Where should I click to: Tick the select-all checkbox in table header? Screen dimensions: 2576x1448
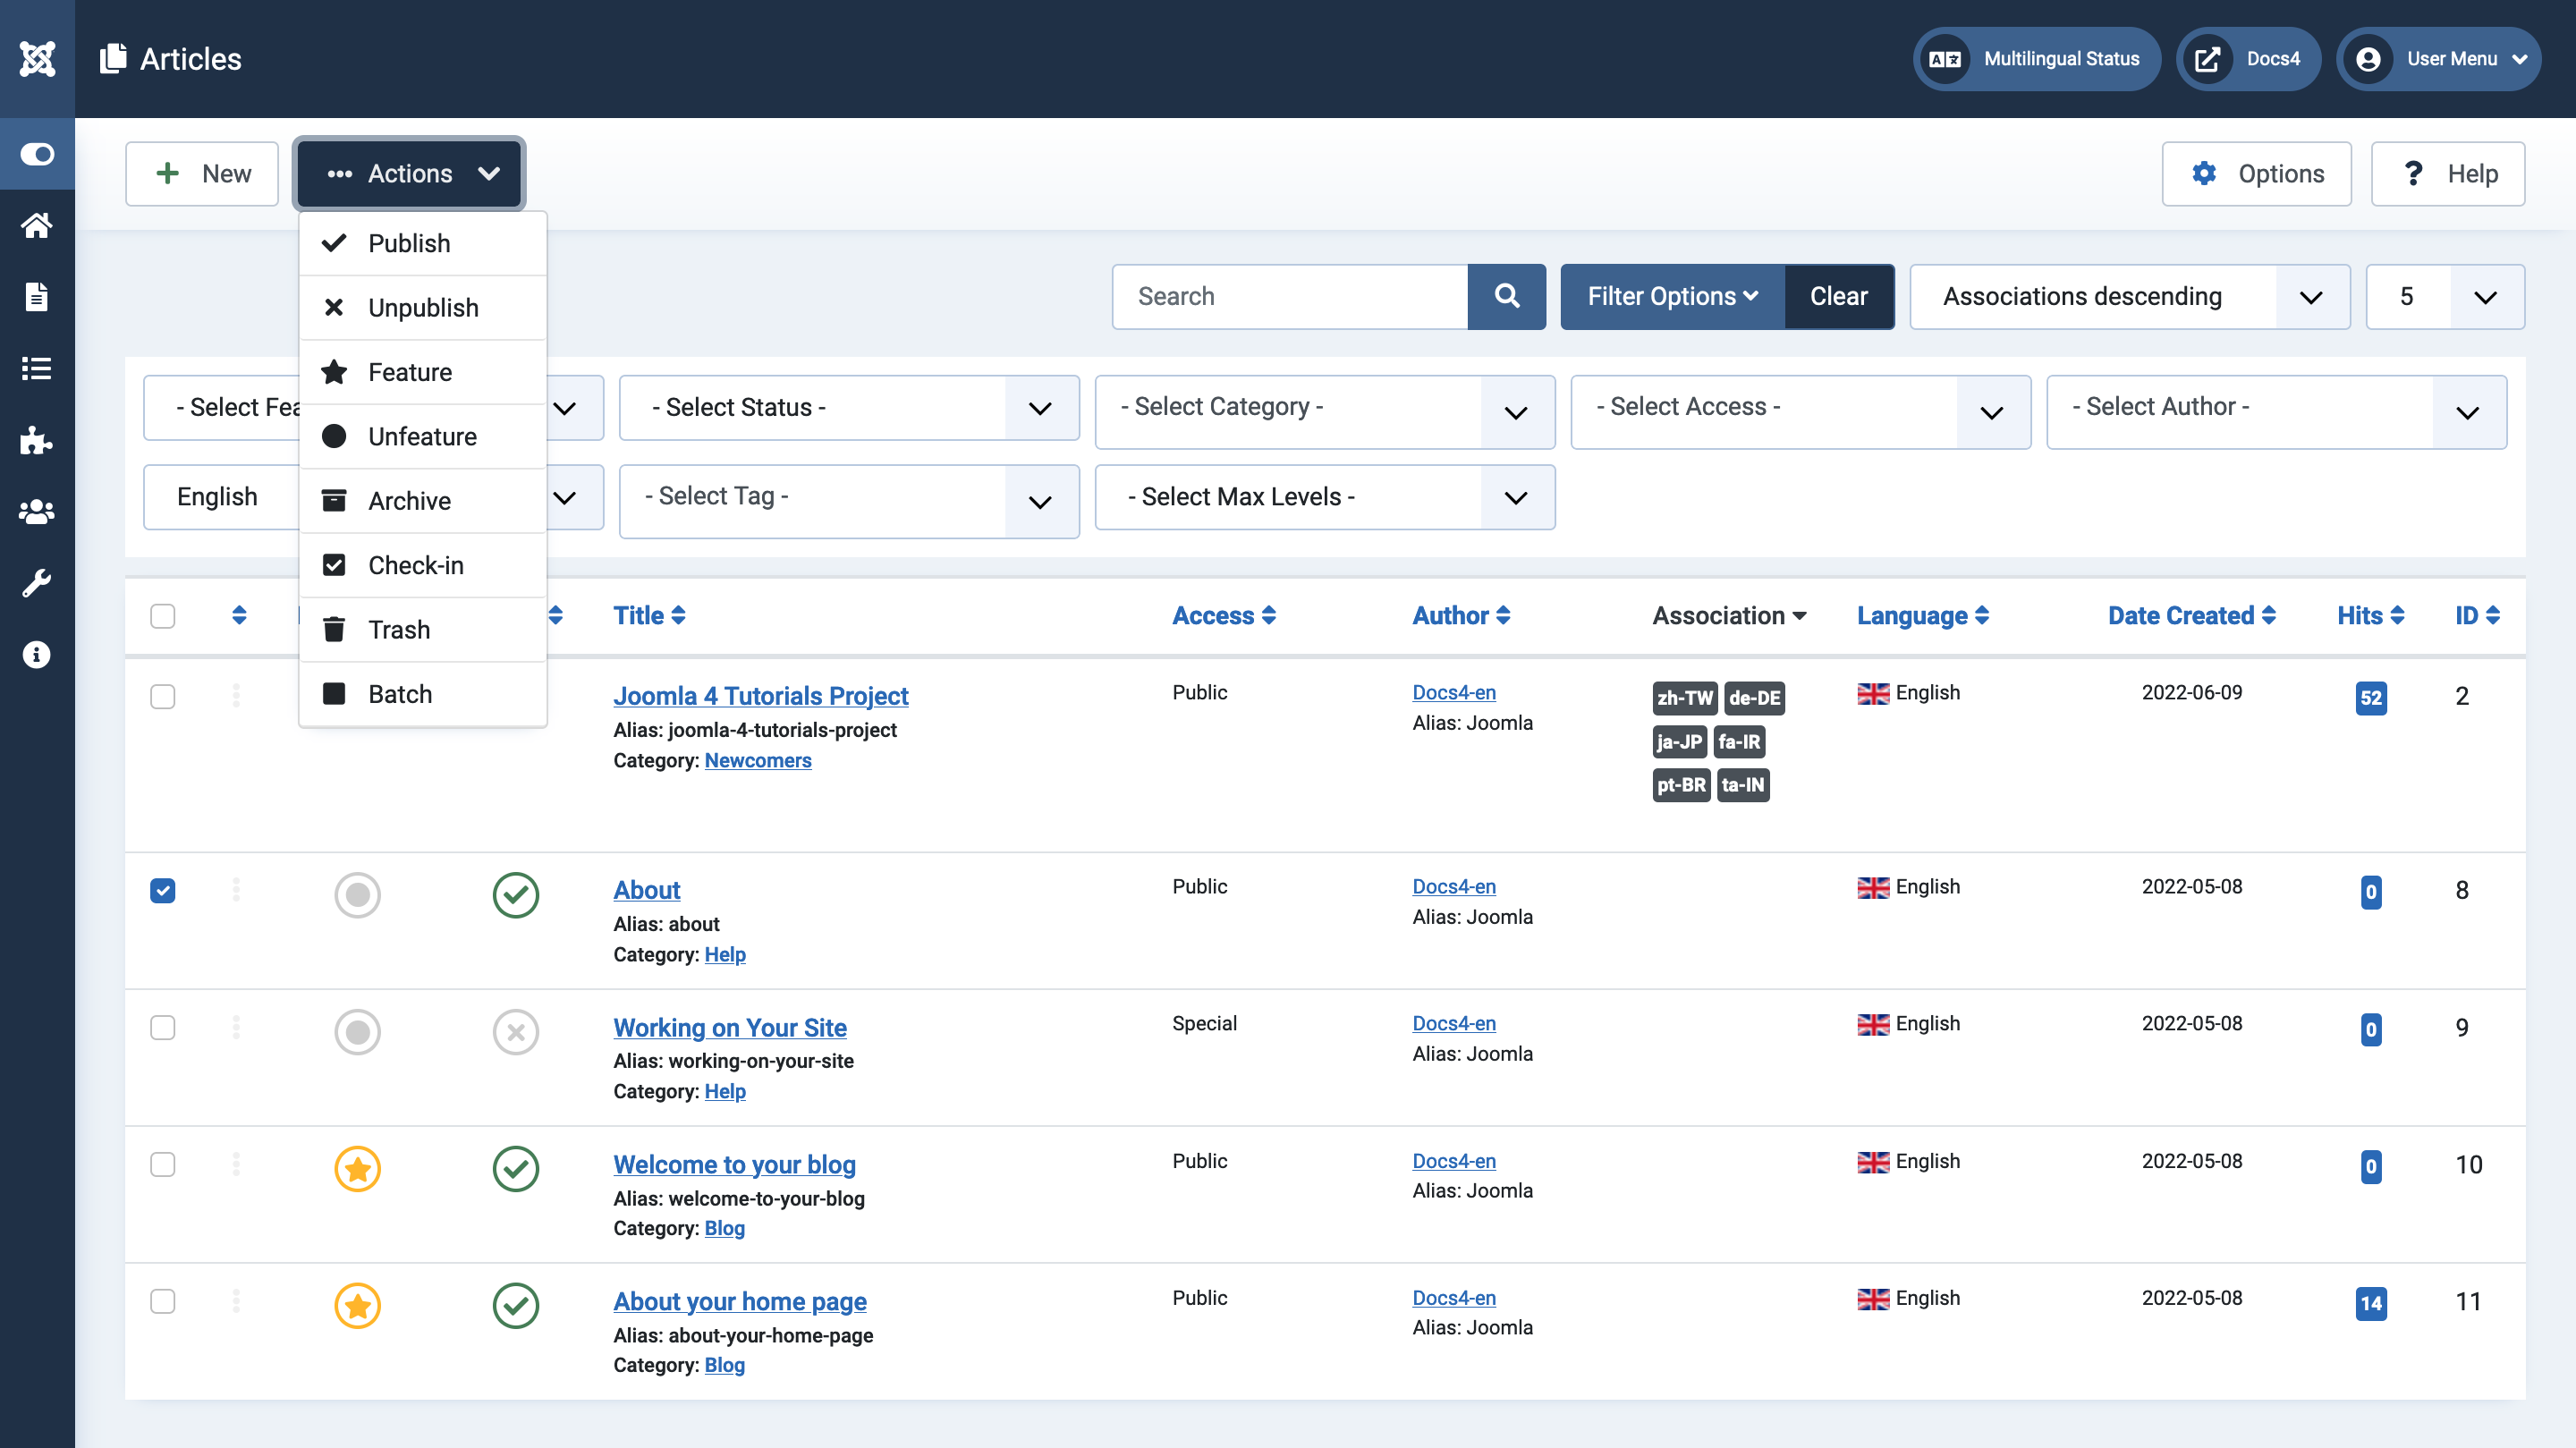click(162, 615)
